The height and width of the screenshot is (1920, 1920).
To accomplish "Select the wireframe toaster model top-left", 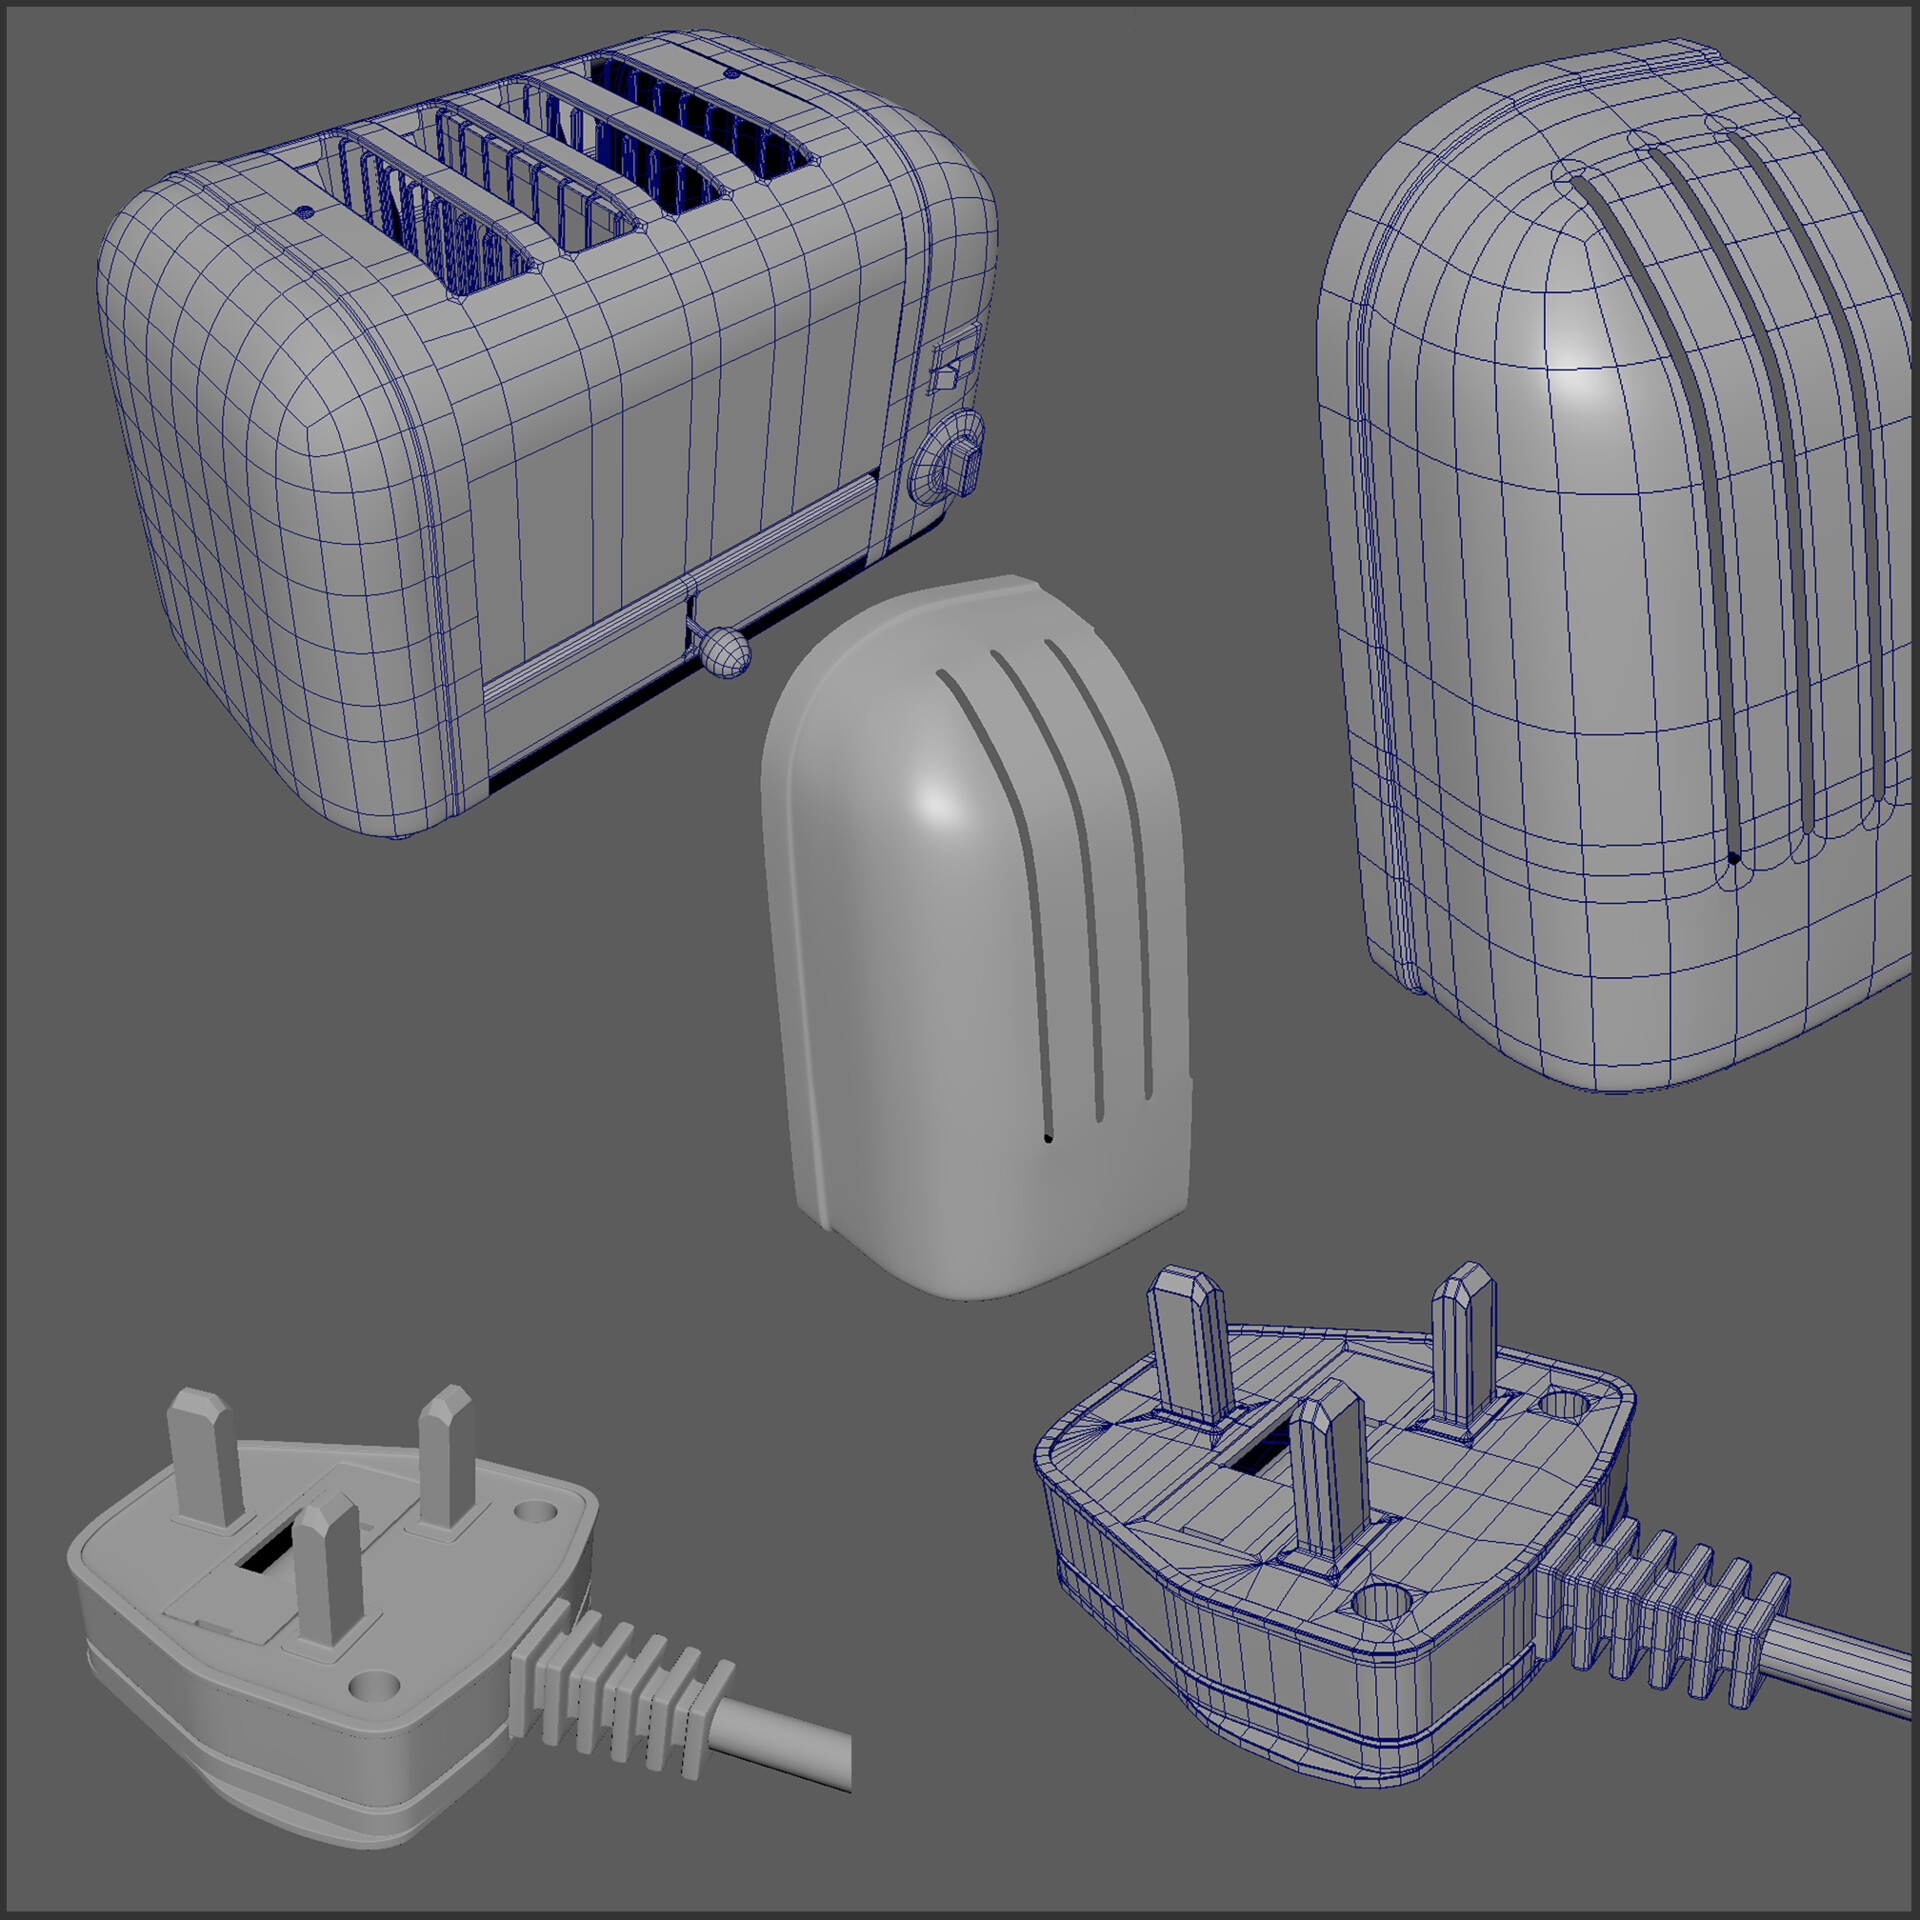I will click(x=500, y=400).
